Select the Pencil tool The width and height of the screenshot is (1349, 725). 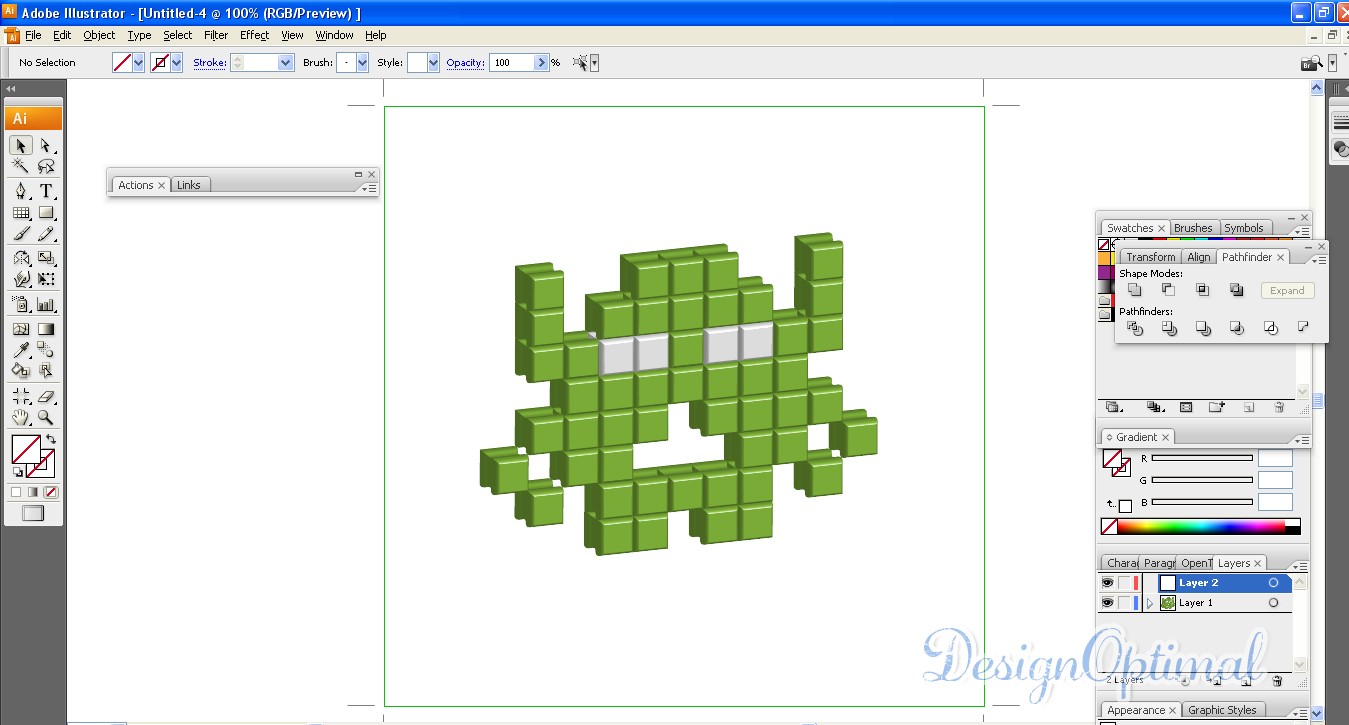(46, 233)
